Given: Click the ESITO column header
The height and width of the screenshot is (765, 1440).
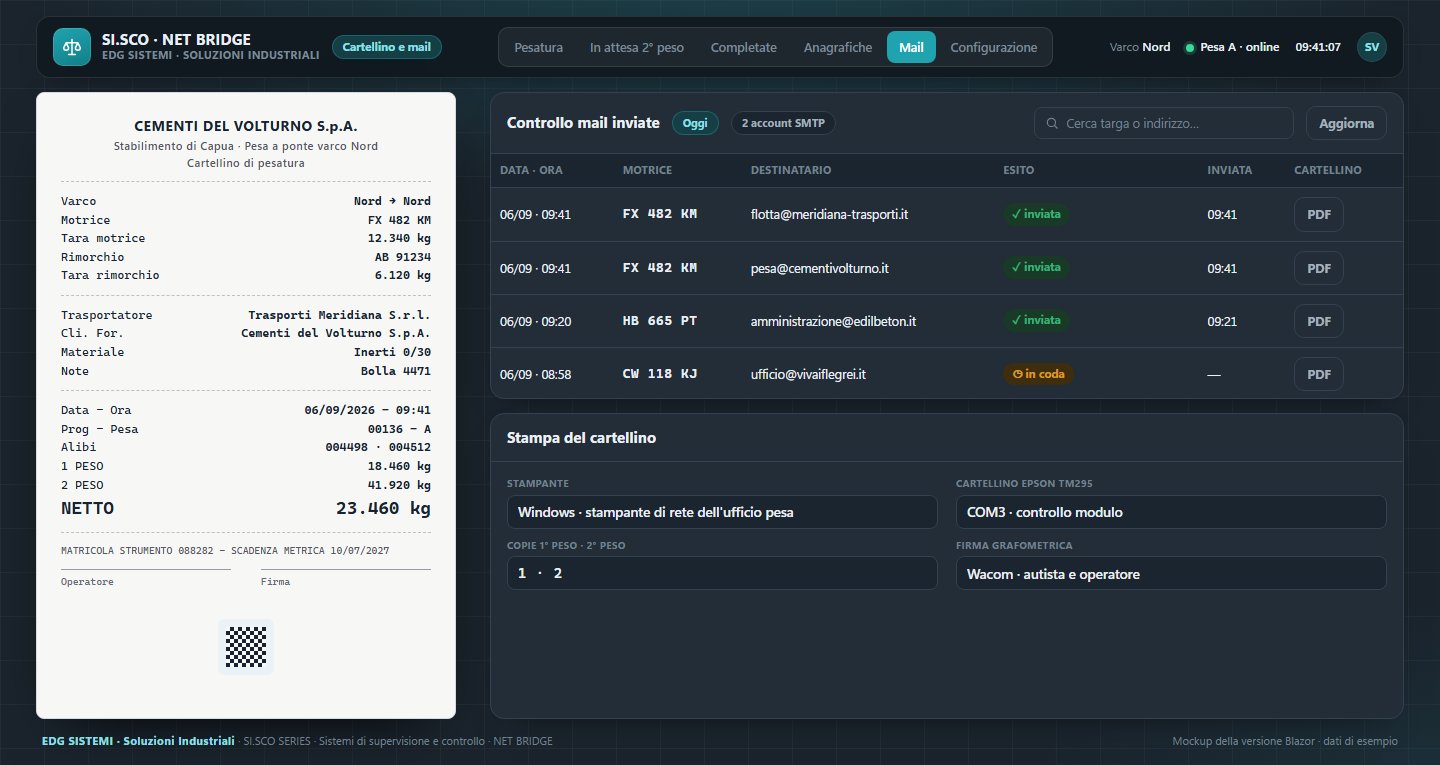Looking at the screenshot, I should pyautogui.click(x=1019, y=170).
